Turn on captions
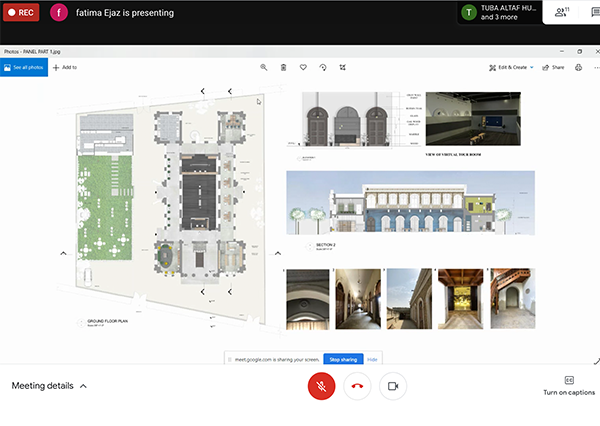Screen dimensions: 600x426 pyautogui.click(x=568, y=385)
